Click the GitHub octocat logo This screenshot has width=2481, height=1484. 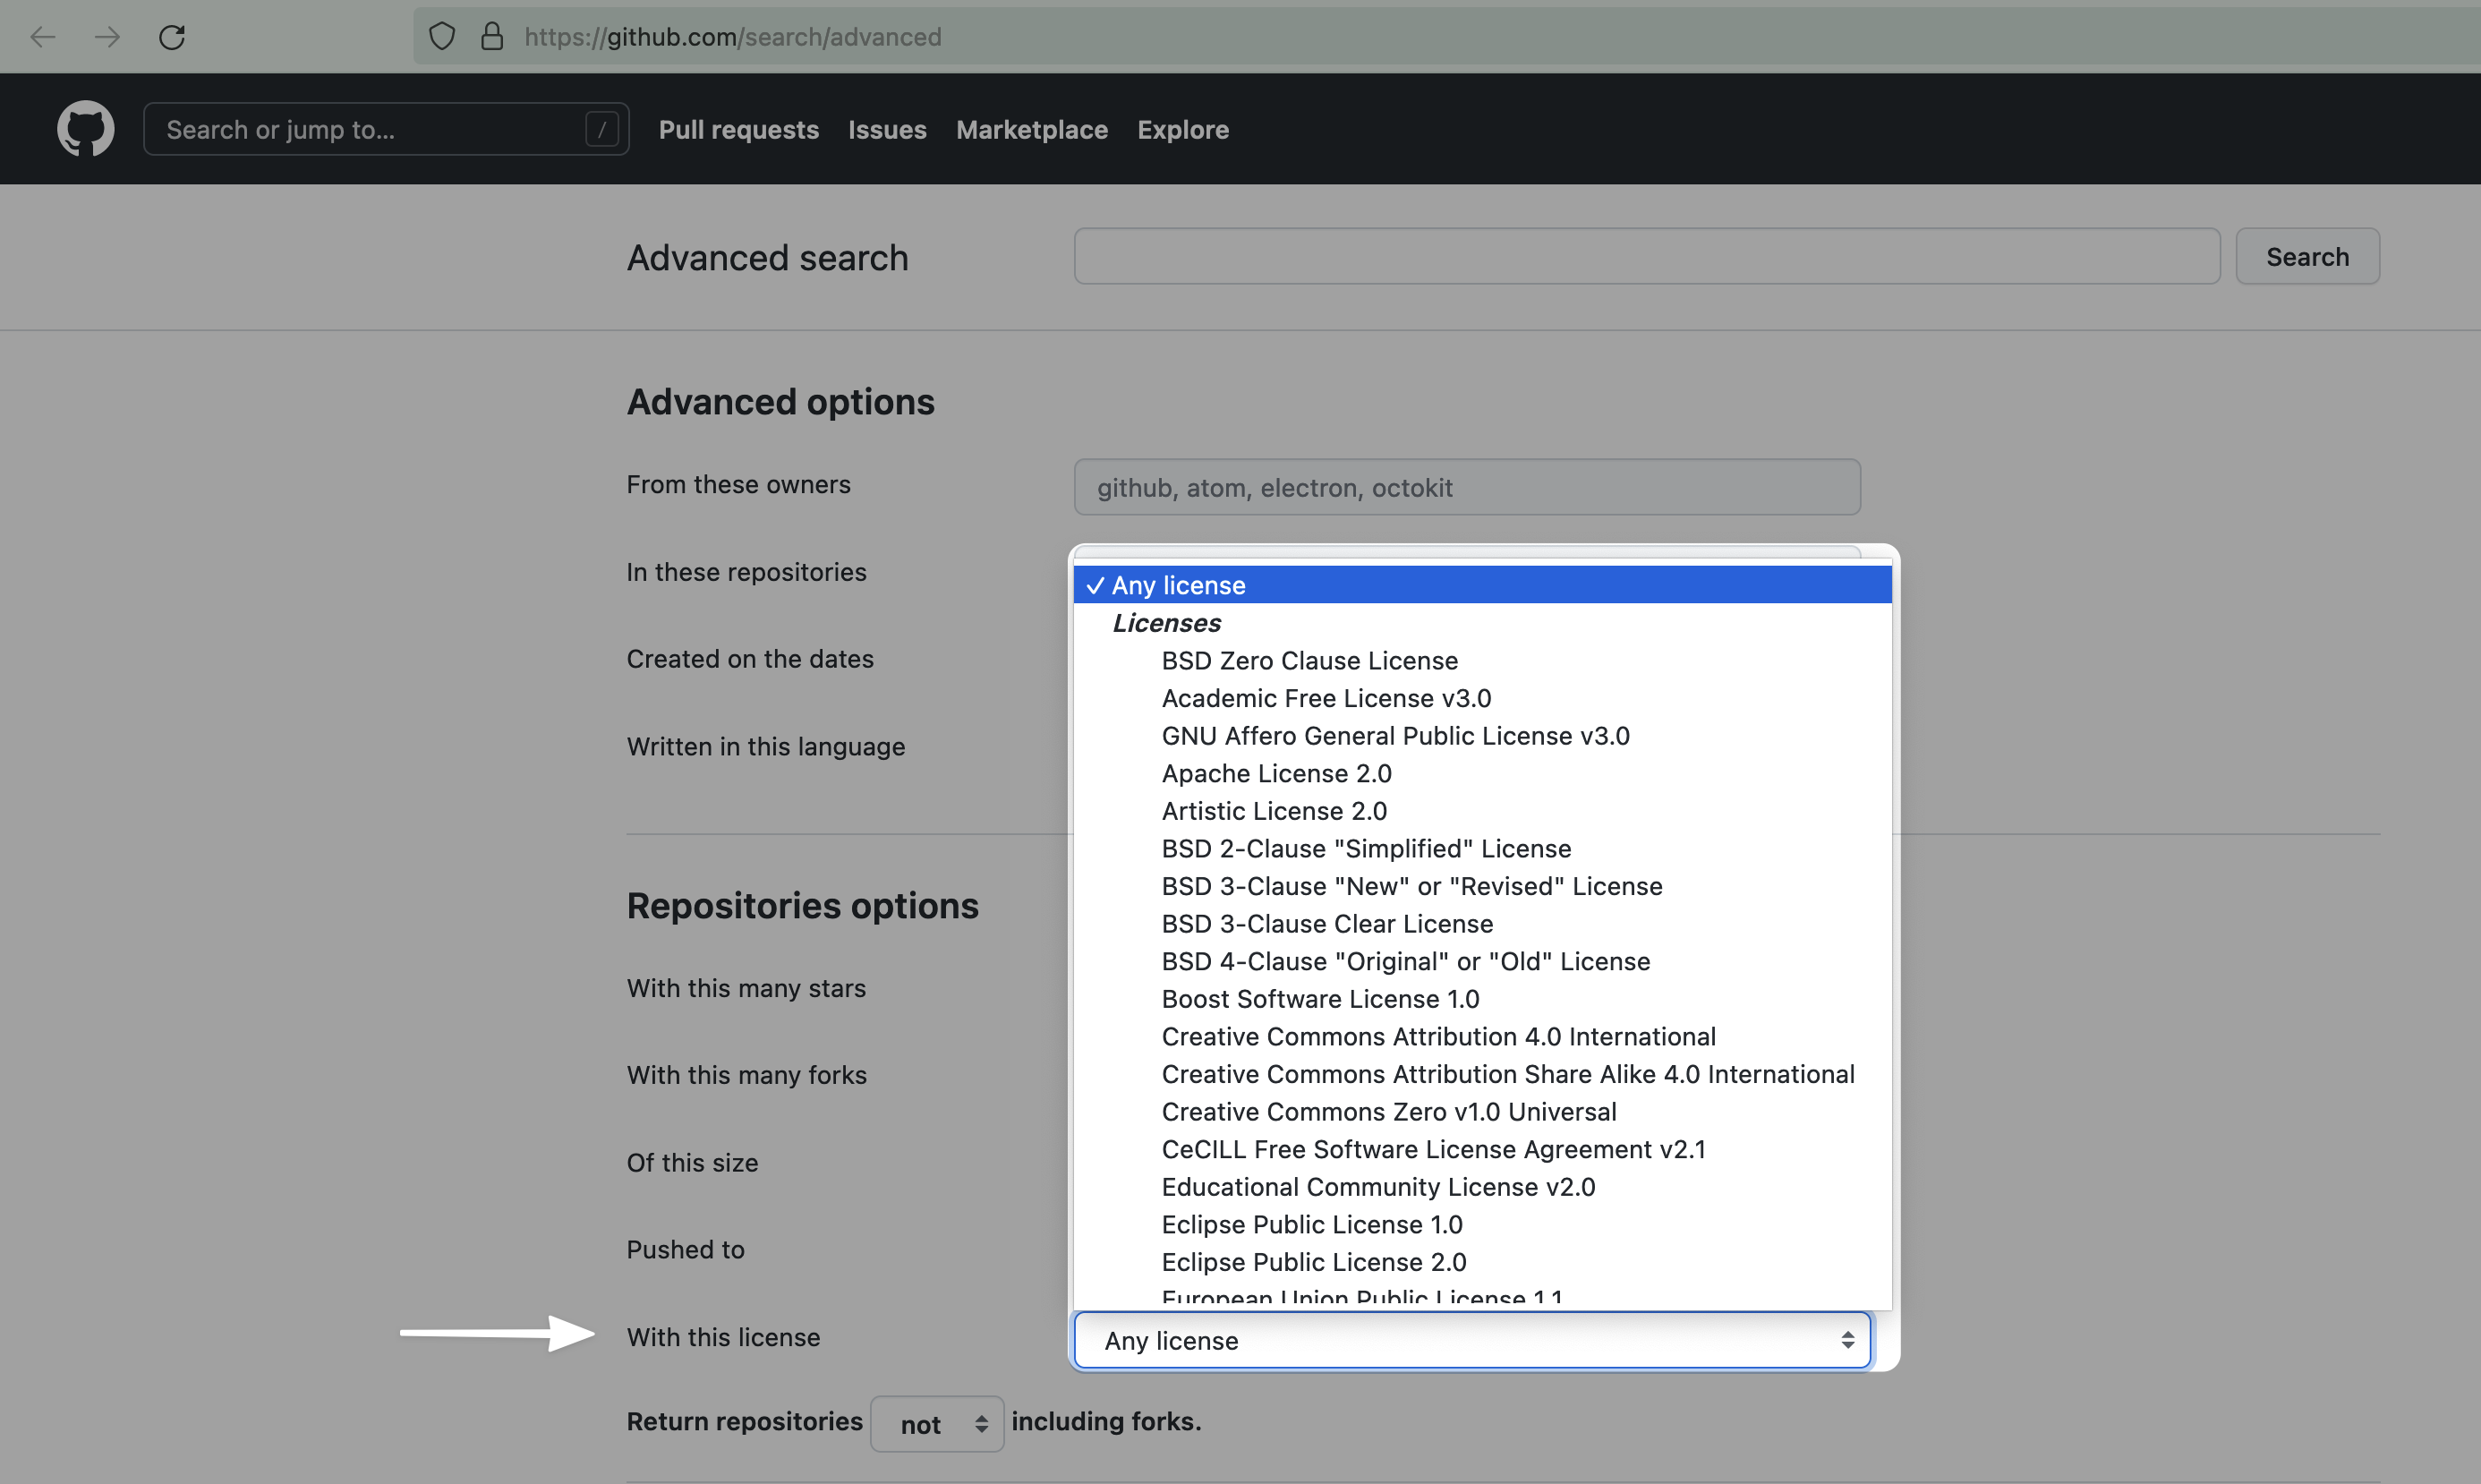coord(85,128)
